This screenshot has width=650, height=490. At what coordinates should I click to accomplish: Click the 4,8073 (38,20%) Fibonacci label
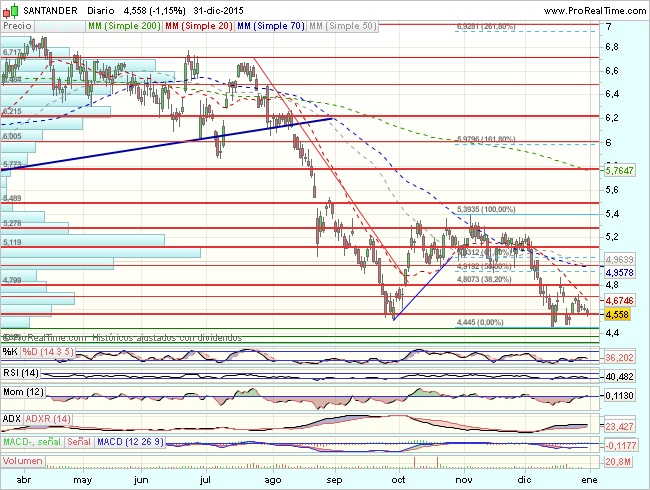(x=484, y=279)
